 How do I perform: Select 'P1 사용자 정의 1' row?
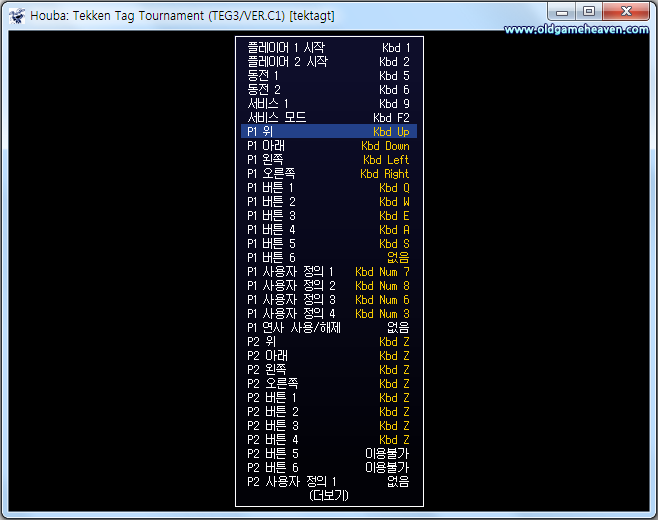pos(329,272)
